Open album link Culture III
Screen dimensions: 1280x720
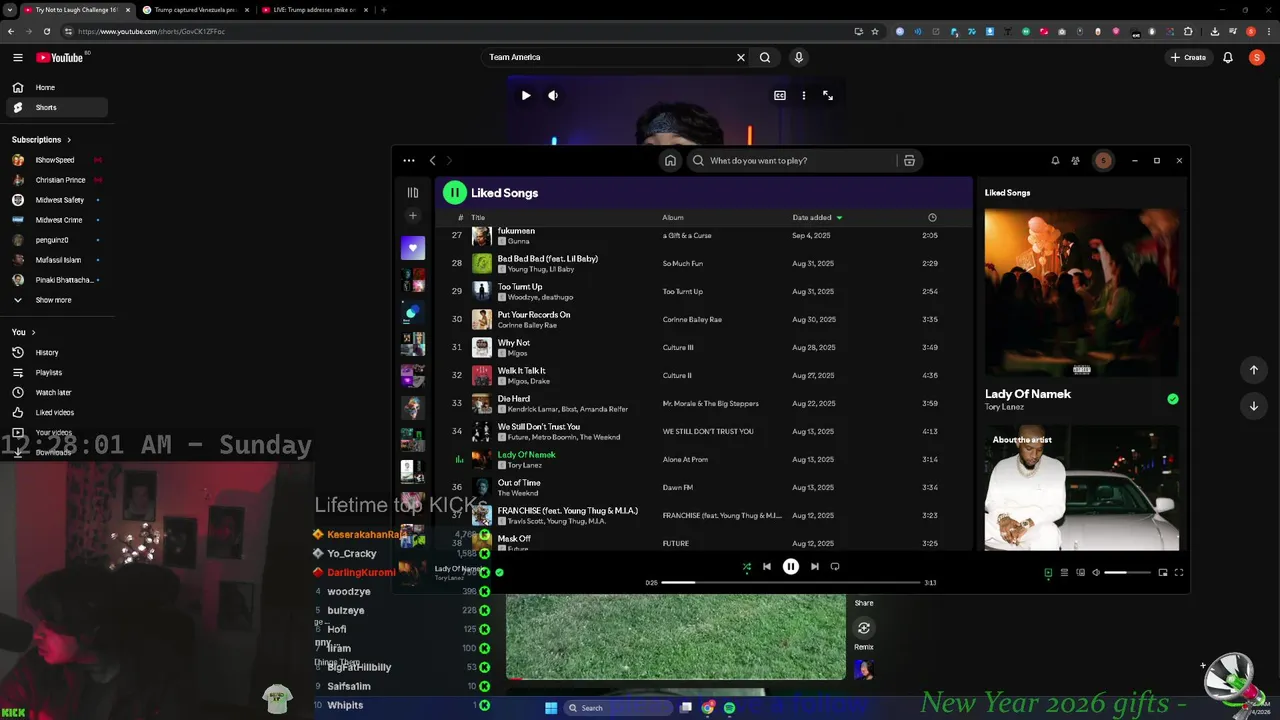click(678, 348)
